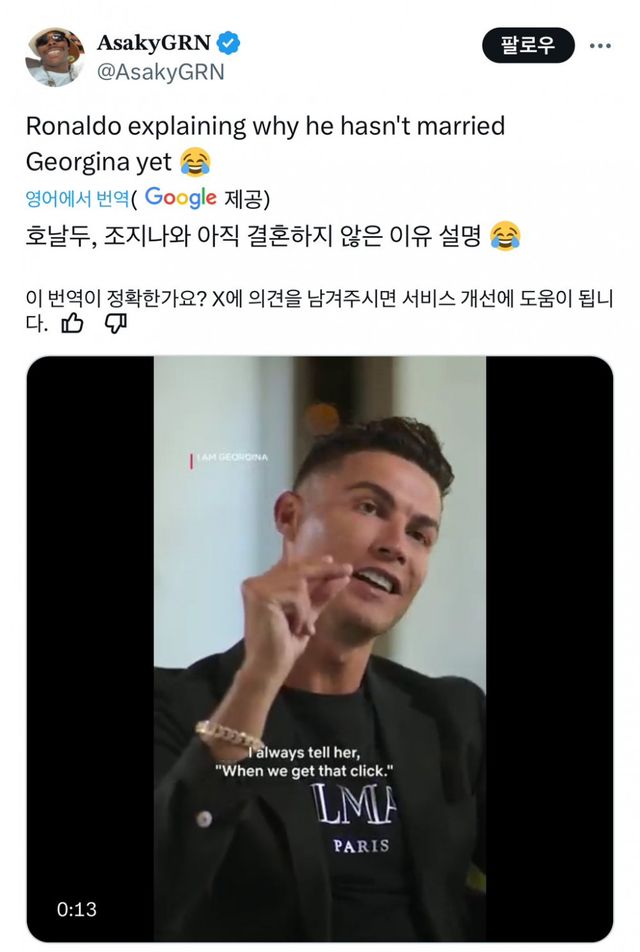The width and height of the screenshot is (640, 952).
Task: Select the Korean translated tweet text
Action: (255, 236)
